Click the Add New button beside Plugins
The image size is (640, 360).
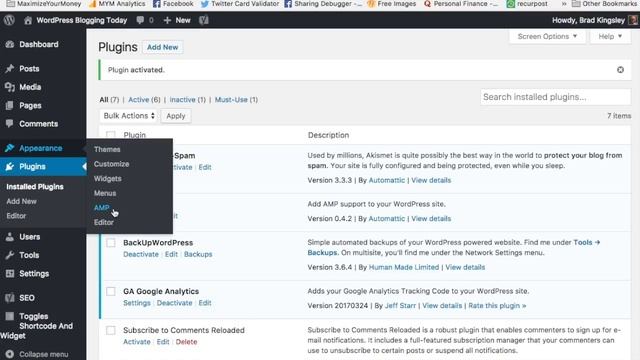pyautogui.click(x=162, y=47)
